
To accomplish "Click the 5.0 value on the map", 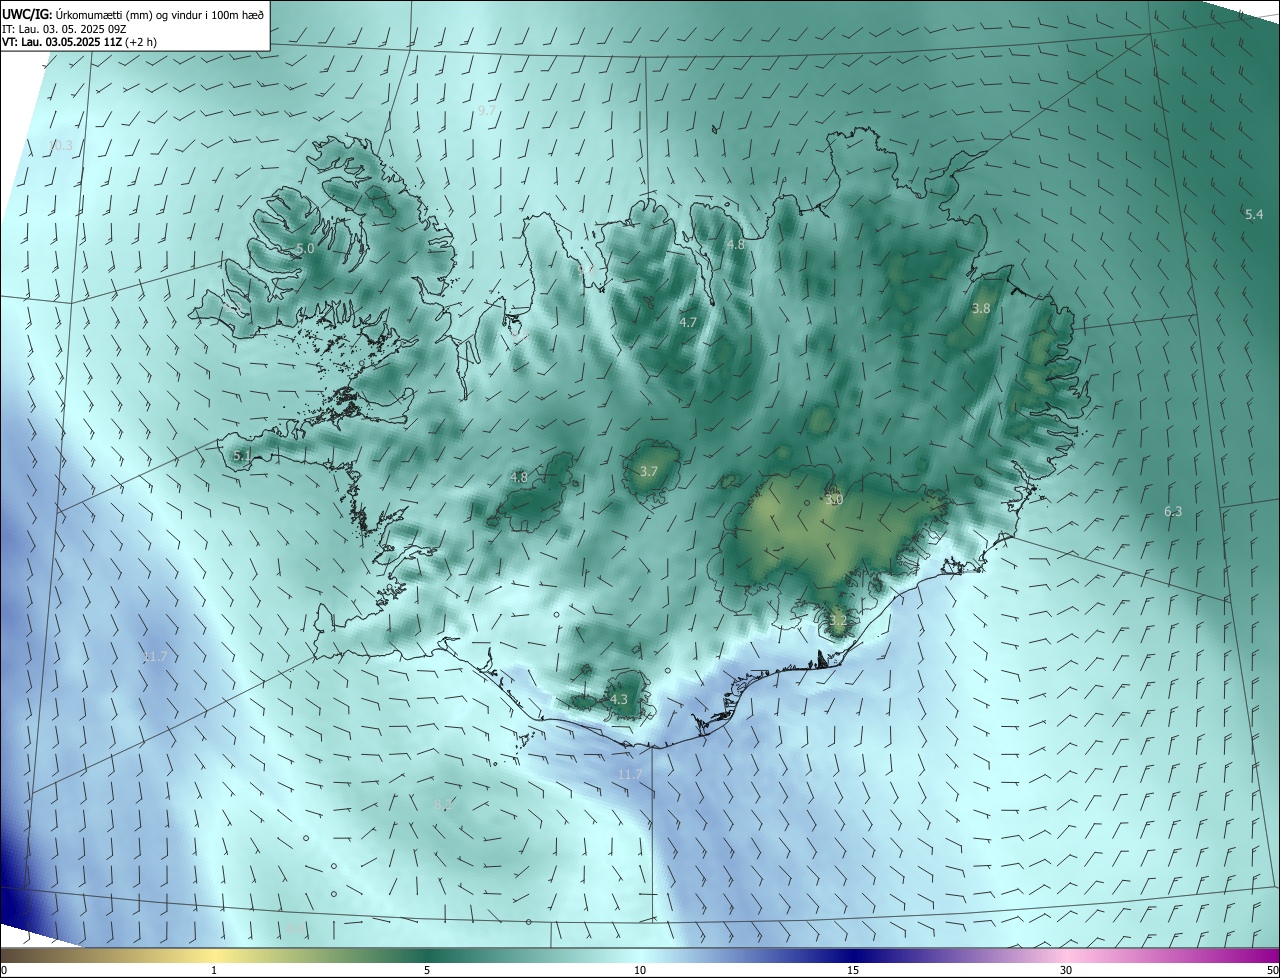I will 305,248.
